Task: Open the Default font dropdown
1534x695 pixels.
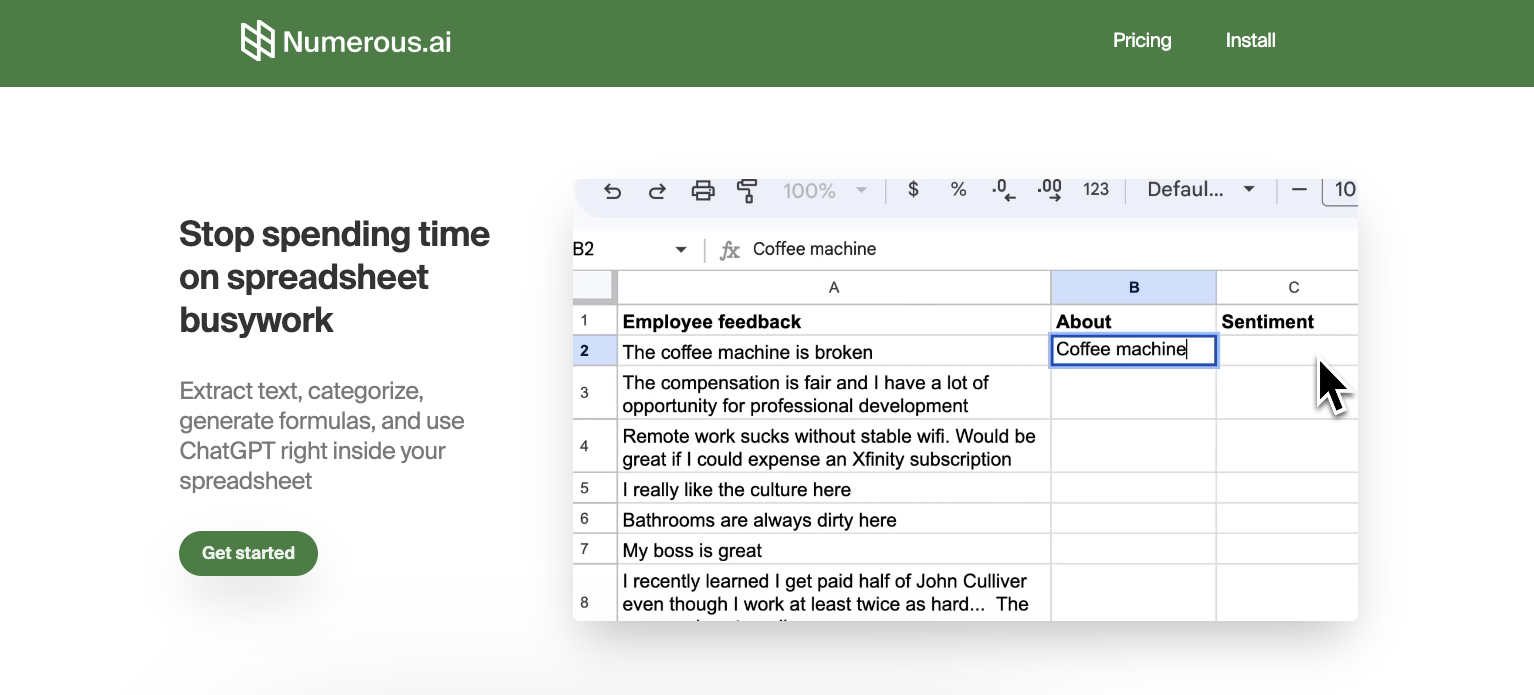Action: point(1200,189)
